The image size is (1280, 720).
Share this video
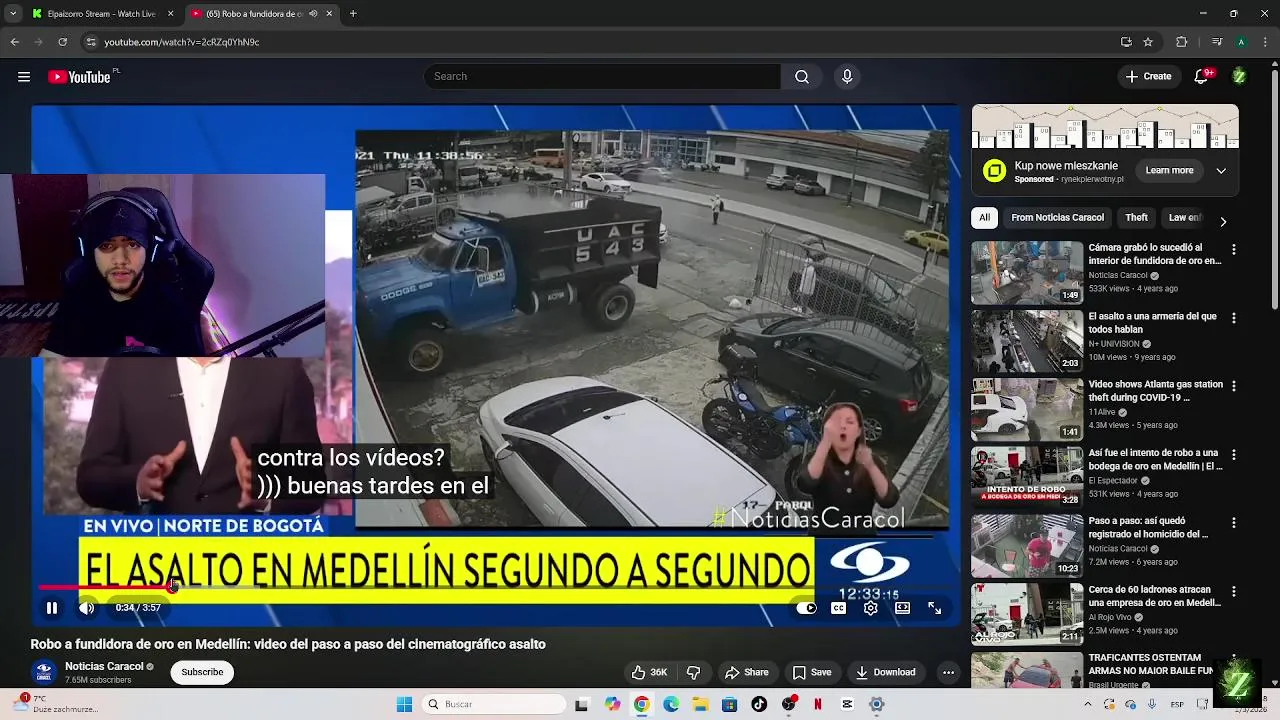point(747,672)
